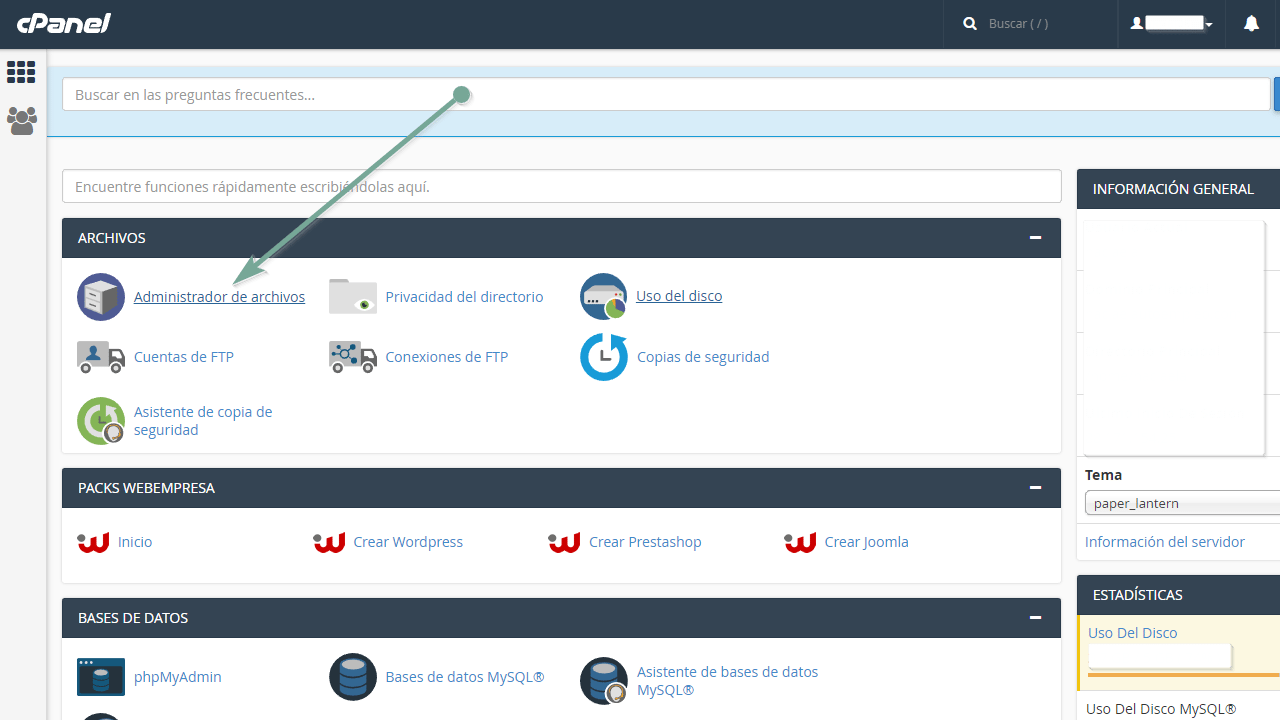Click the Cuentas de FTP truck icon
The width and height of the screenshot is (1280, 720).
click(x=101, y=357)
